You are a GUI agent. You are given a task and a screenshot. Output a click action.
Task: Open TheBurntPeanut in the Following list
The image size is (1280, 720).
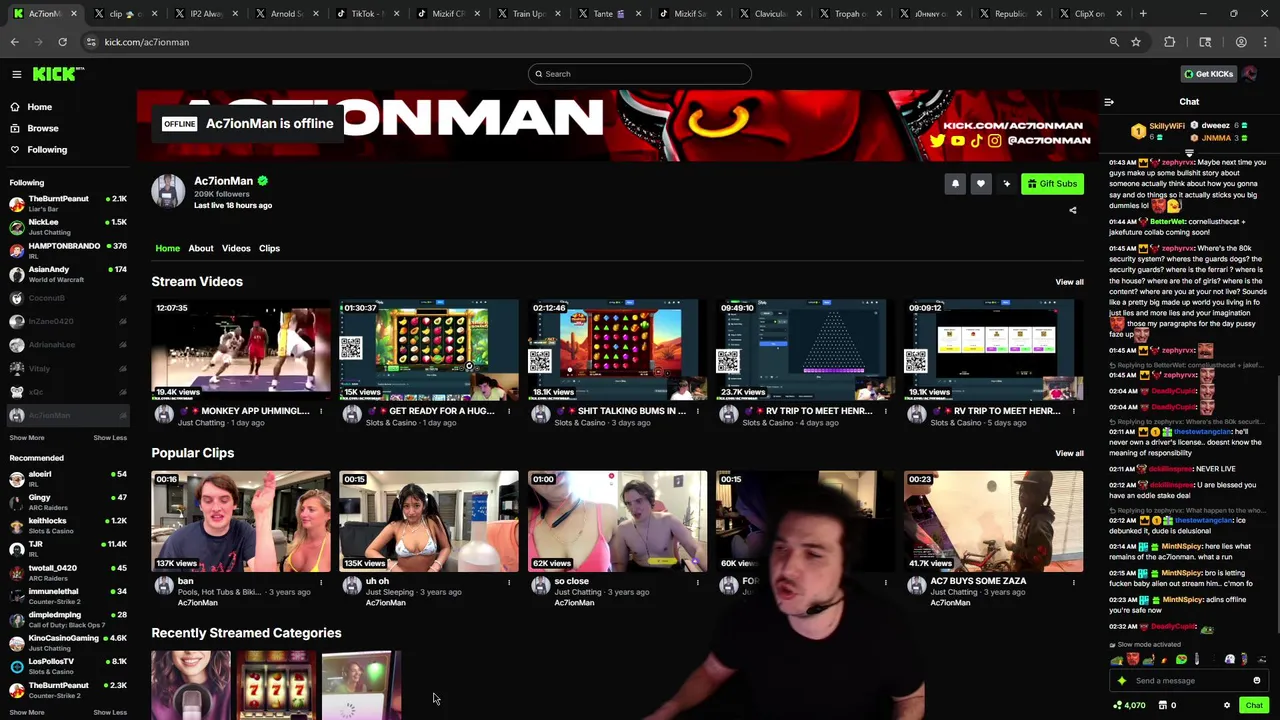(x=68, y=203)
